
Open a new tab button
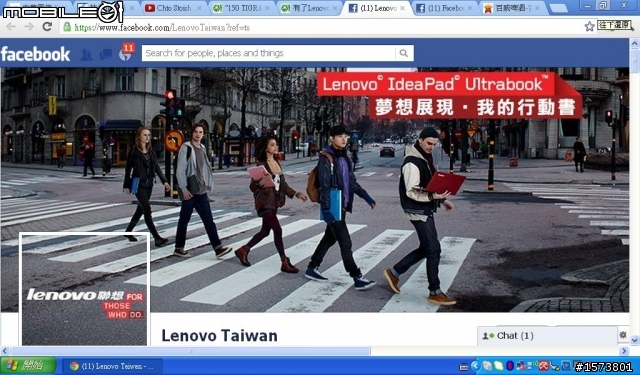click(558, 8)
